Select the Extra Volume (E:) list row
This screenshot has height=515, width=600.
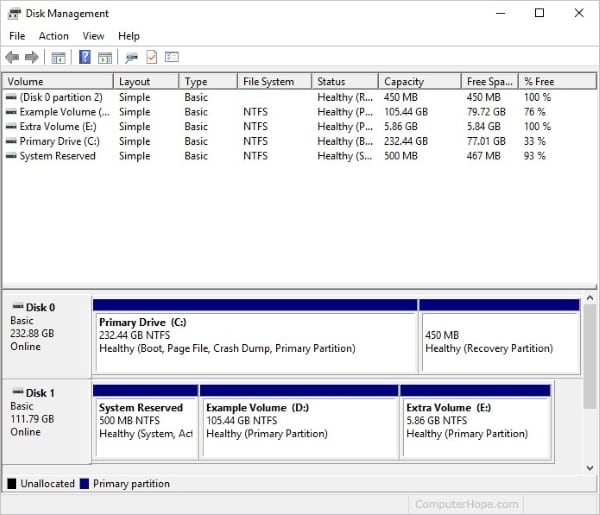coord(299,127)
